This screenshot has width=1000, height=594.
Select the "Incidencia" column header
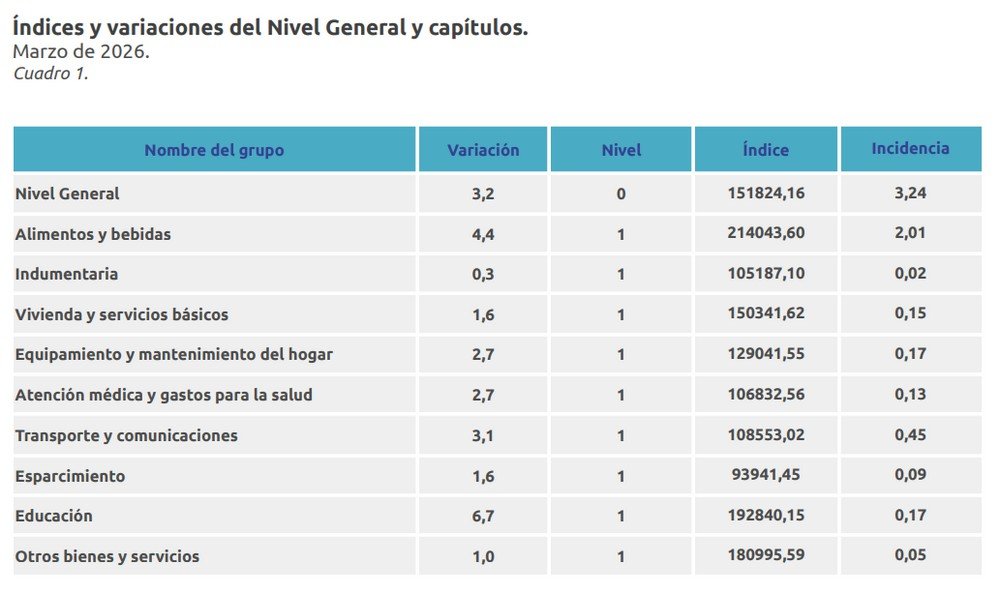pos(910,148)
